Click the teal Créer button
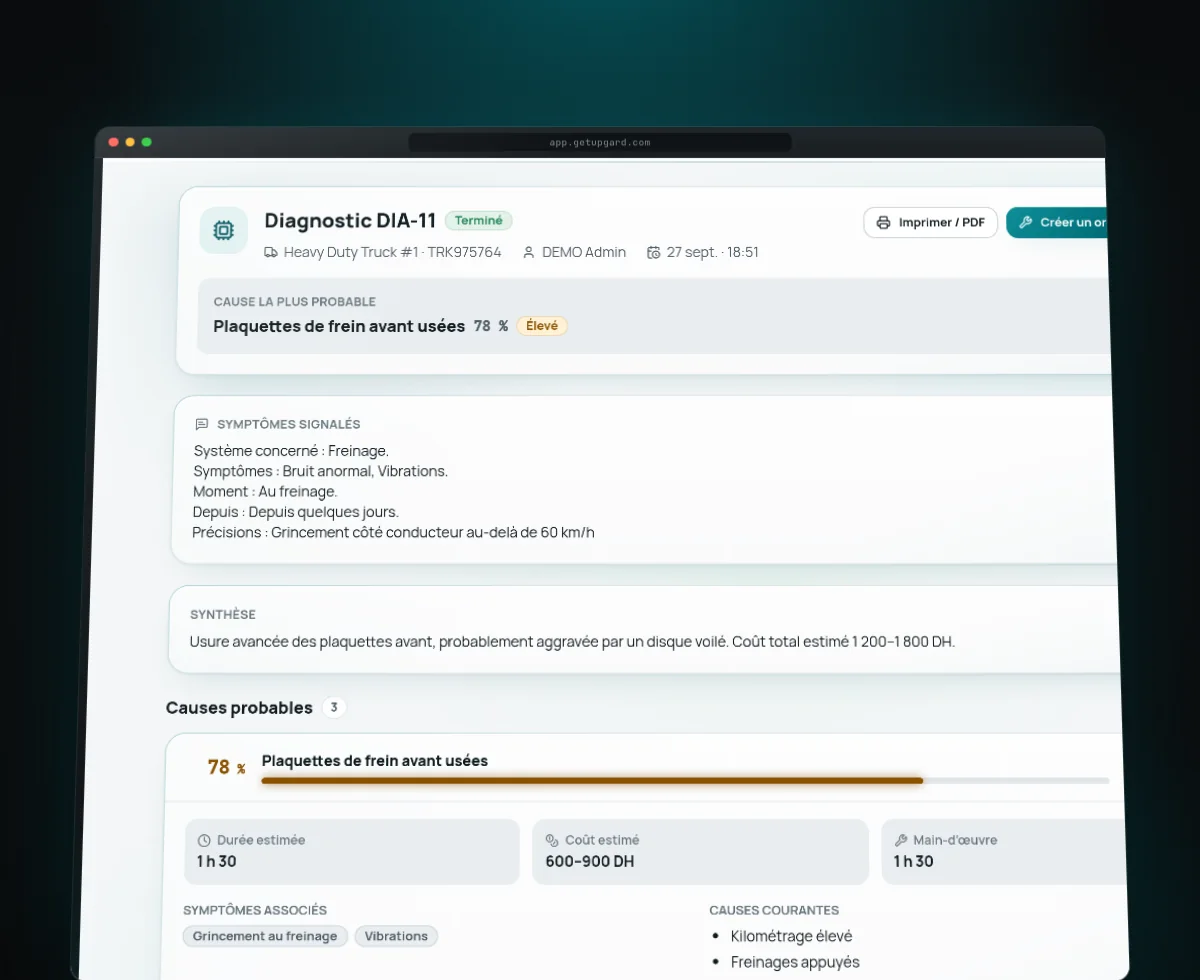This screenshot has height=980, width=1200. click(x=1057, y=222)
